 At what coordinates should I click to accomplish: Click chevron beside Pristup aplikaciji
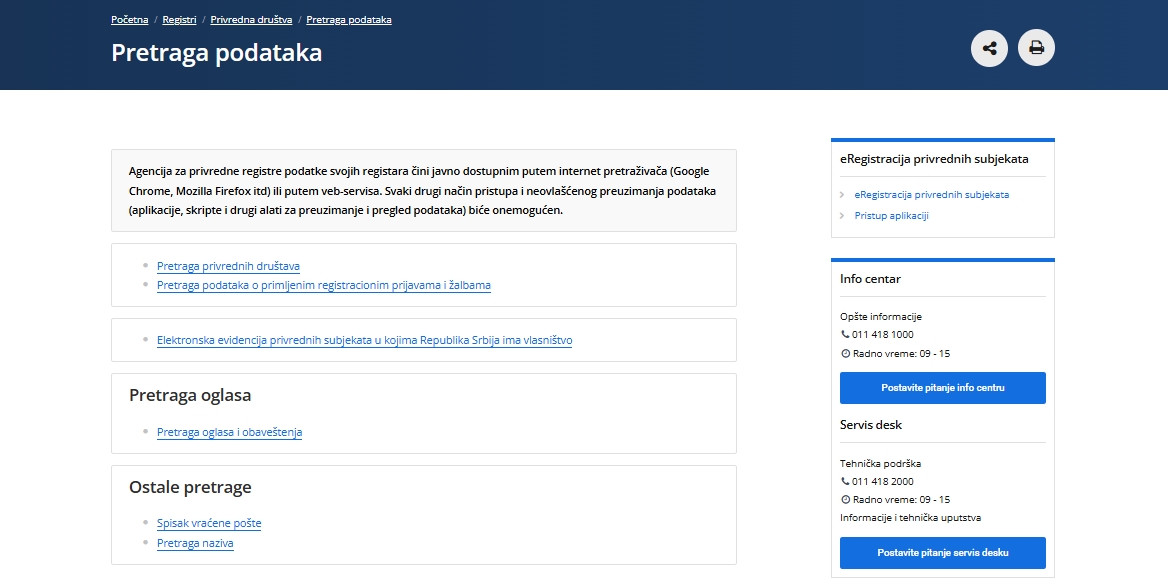point(843,216)
